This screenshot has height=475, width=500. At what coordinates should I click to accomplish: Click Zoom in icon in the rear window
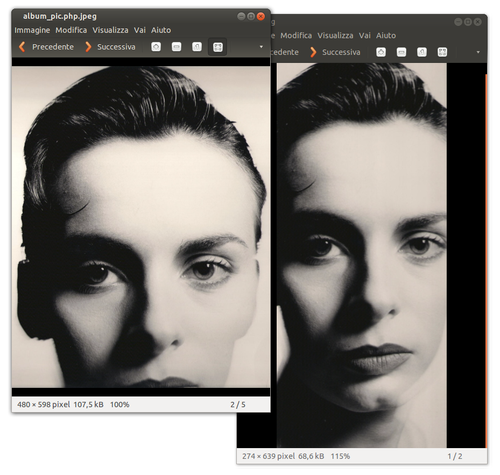coord(381,52)
